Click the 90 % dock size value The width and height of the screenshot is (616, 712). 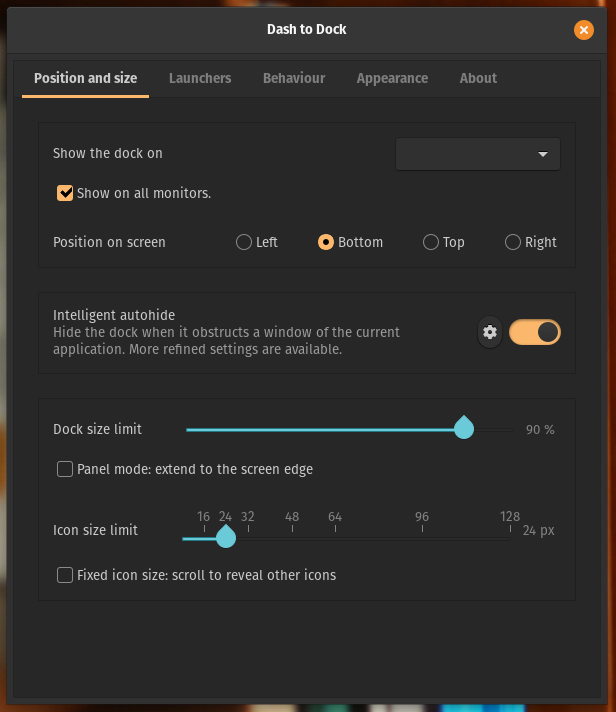[x=540, y=430]
